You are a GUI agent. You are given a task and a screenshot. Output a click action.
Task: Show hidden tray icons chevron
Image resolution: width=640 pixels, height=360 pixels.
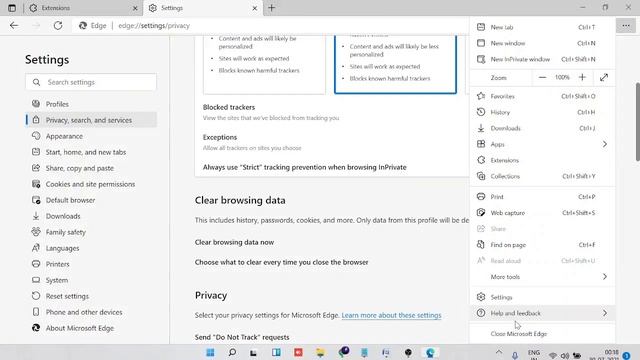pos(499,352)
